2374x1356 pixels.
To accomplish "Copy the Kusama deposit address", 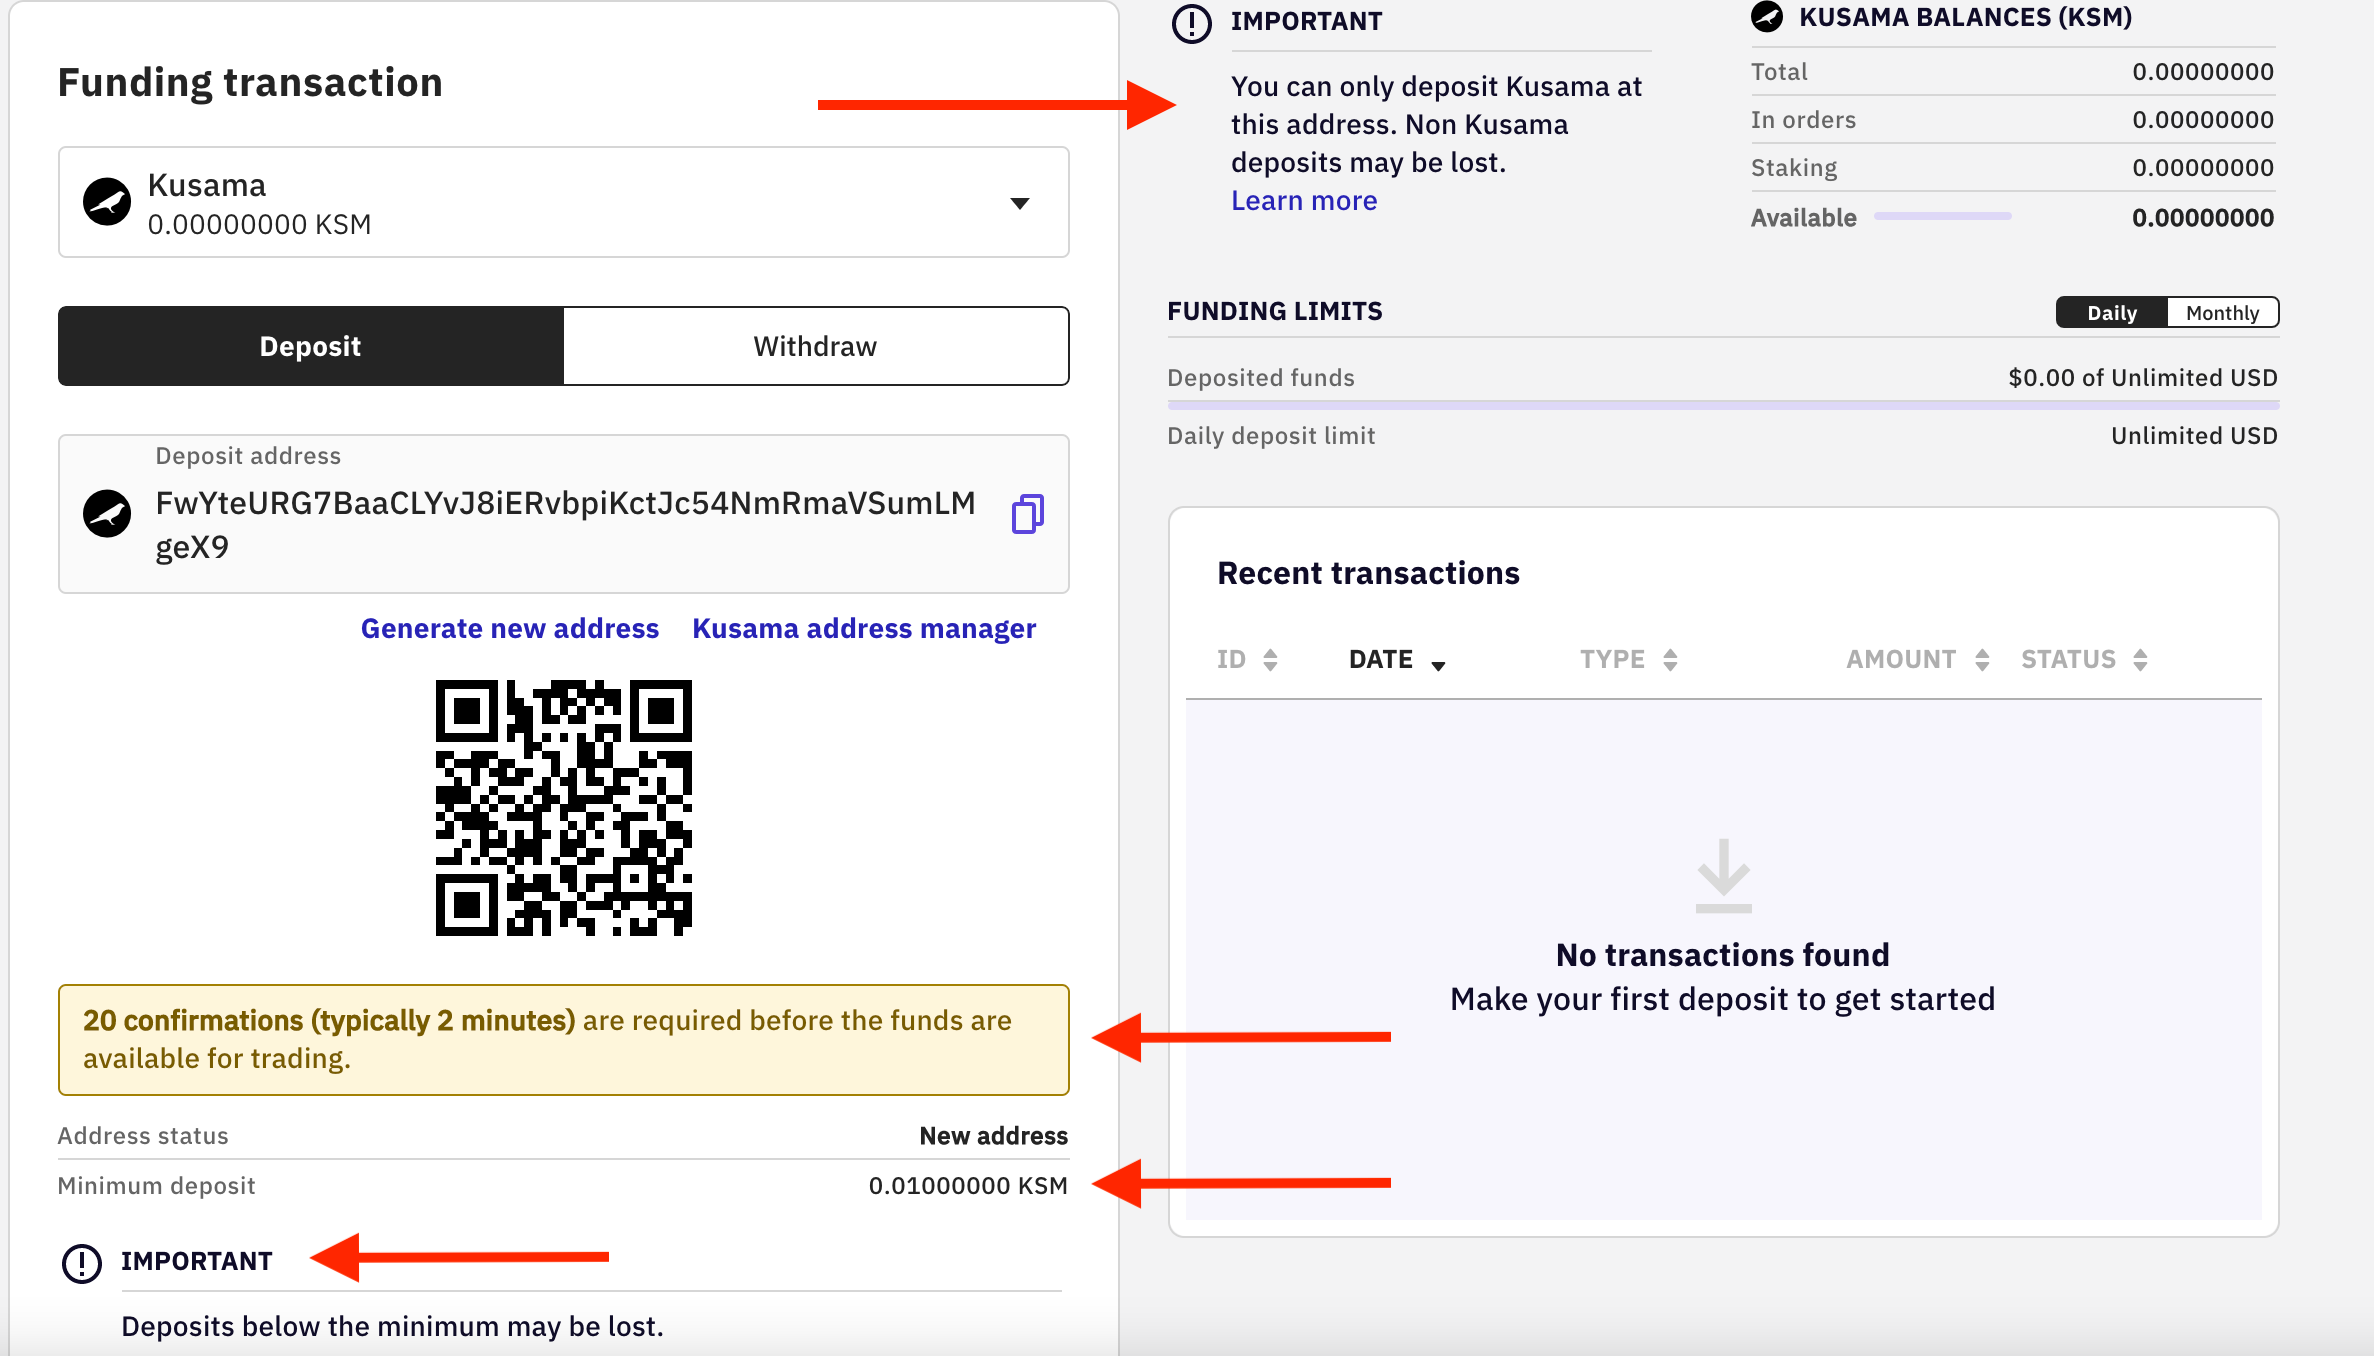I will click(x=1028, y=514).
